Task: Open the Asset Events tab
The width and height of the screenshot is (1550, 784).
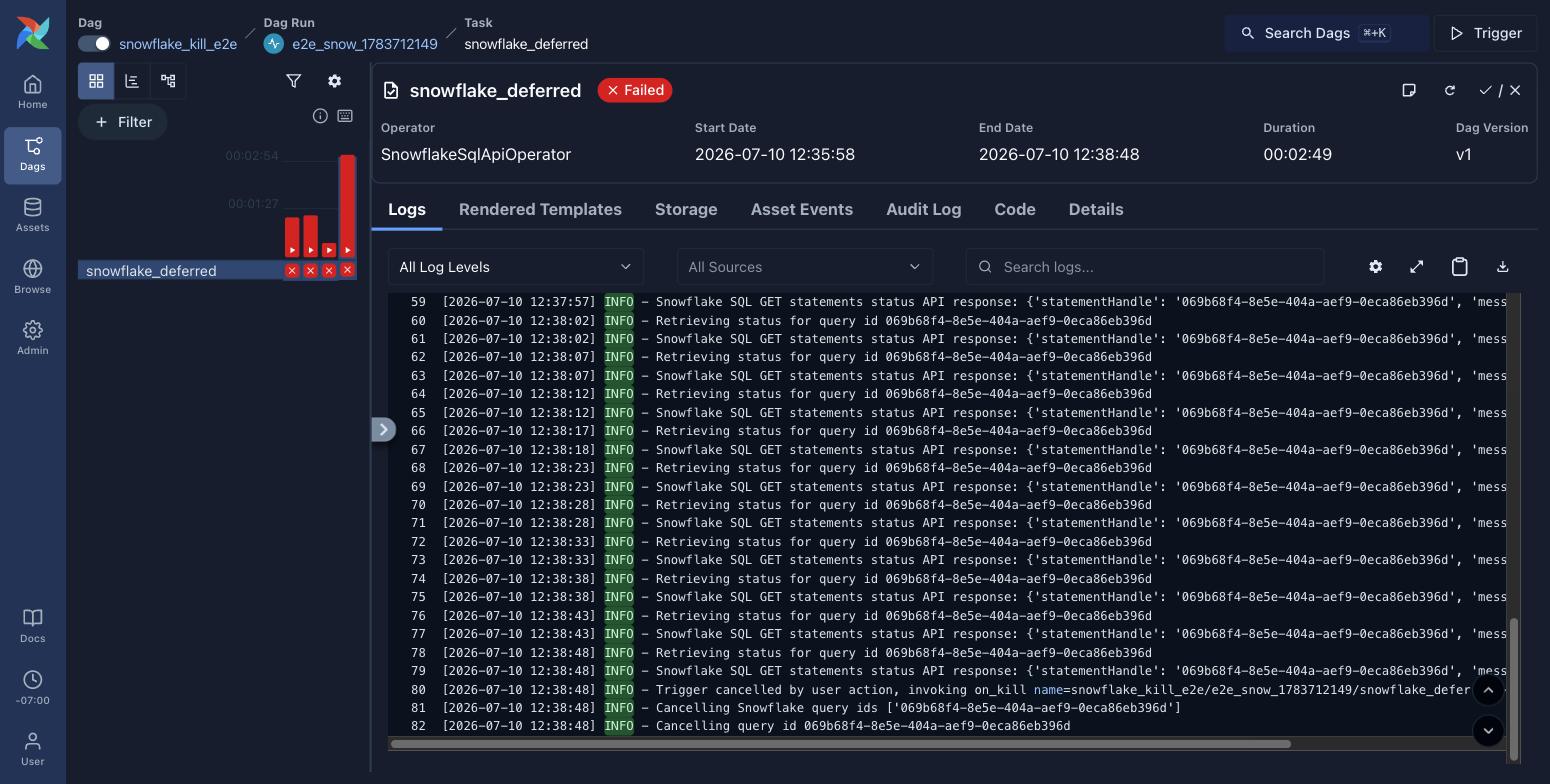Action: pyautogui.click(x=802, y=209)
